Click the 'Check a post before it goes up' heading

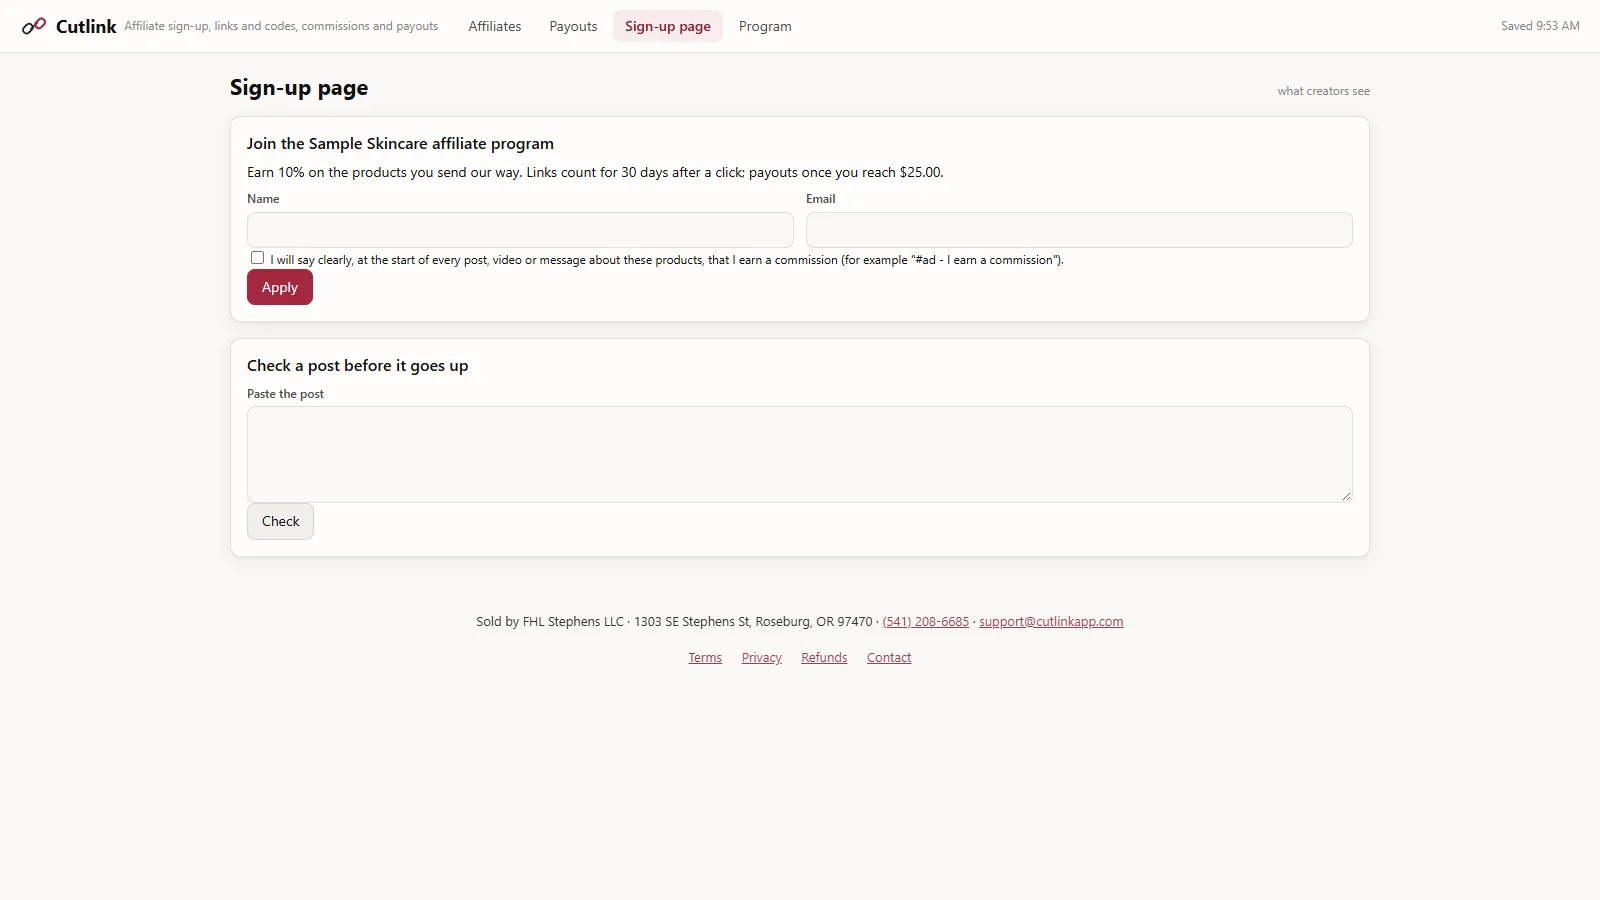pos(357,366)
